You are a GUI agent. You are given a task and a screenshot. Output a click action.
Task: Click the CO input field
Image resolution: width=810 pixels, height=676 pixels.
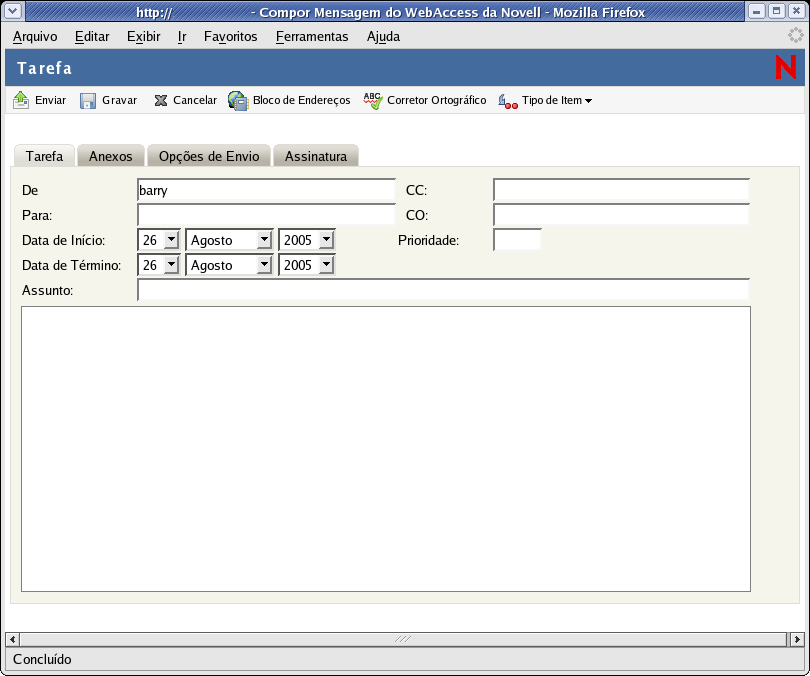(621, 215)
